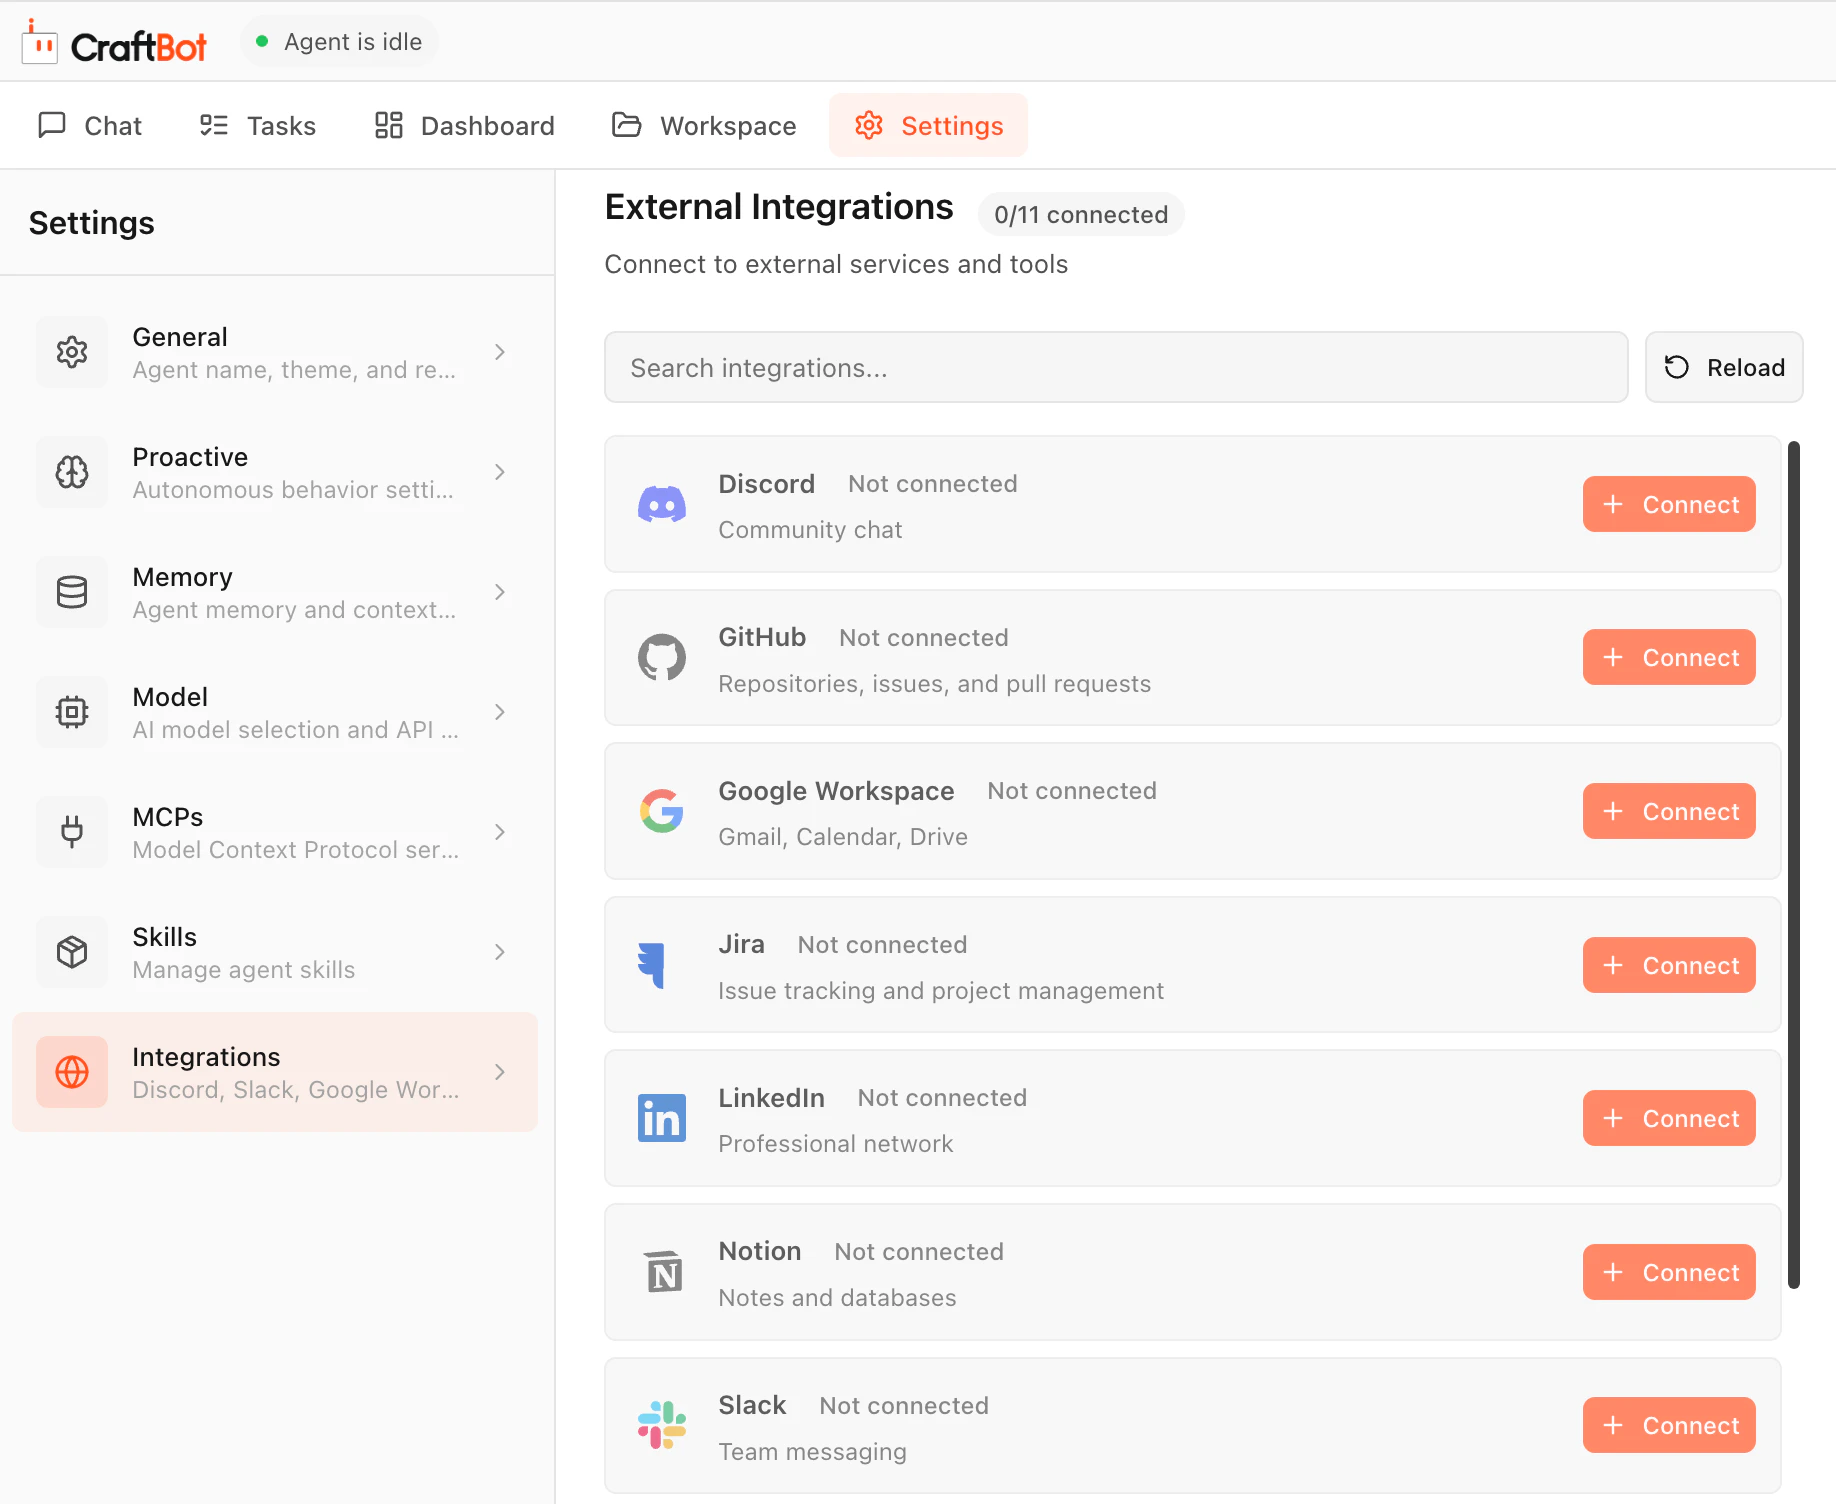Click Discord 'Not connected' status text
1836x1504 pixels.
pyautogui.click(x=933, y=484)
